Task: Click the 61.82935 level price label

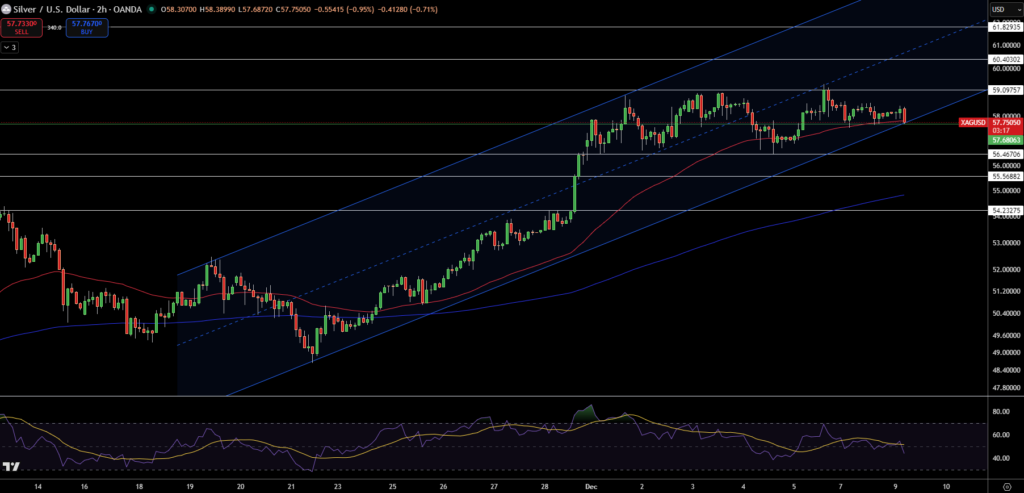Action: click(x=1004, y=28)
